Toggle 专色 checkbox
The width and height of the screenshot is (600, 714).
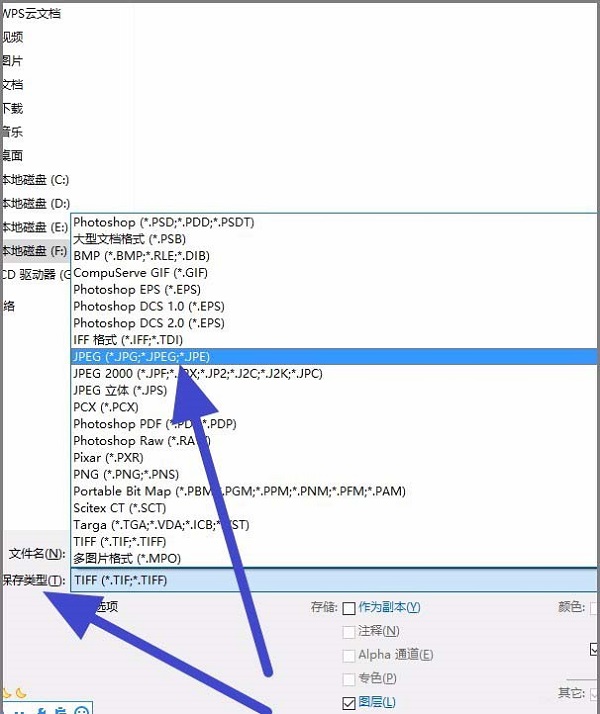coord(349,679)
